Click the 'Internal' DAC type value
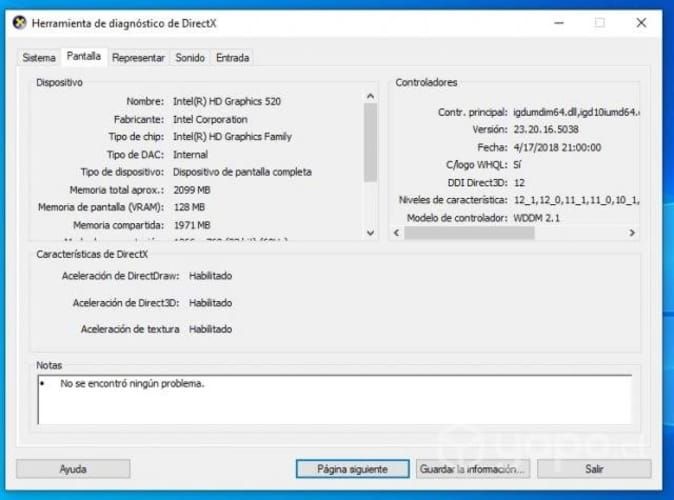Image resolution: width=674 pixels, height=500 pixels. point(190,154)
